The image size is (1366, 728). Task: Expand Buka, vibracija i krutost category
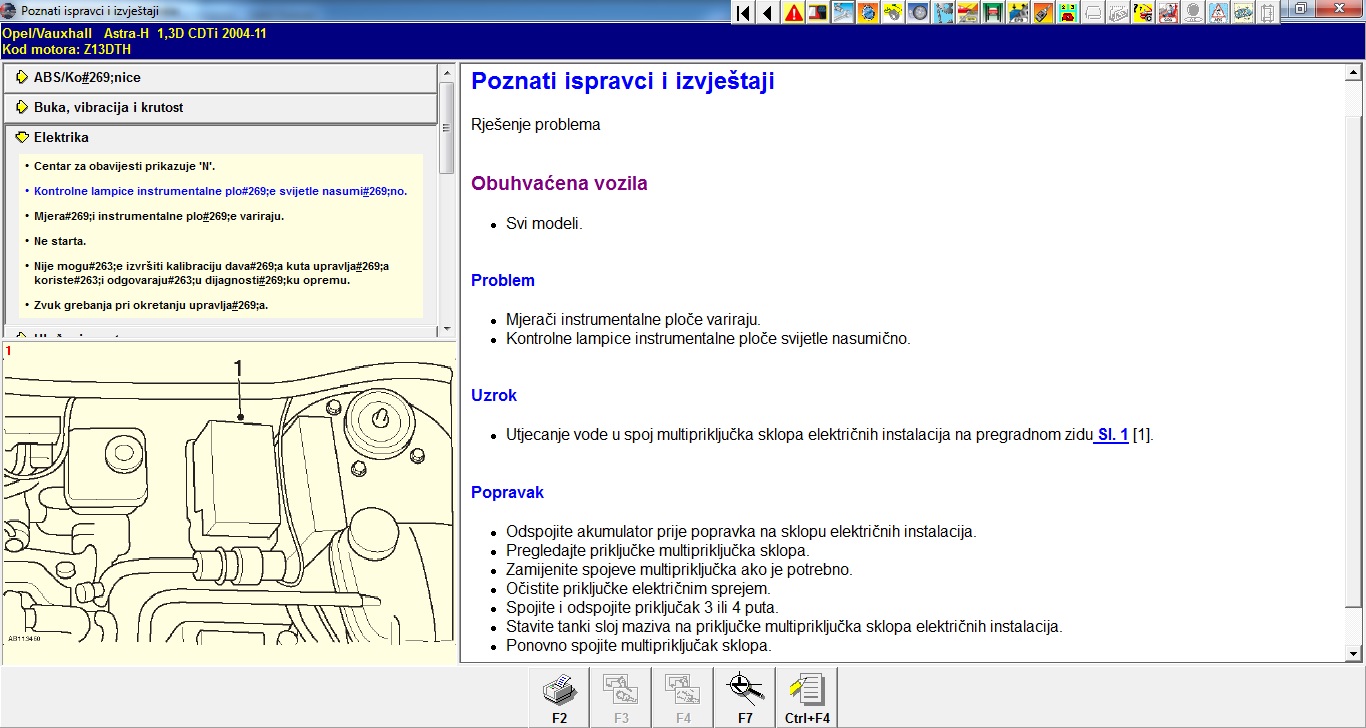tap(221, 108)
